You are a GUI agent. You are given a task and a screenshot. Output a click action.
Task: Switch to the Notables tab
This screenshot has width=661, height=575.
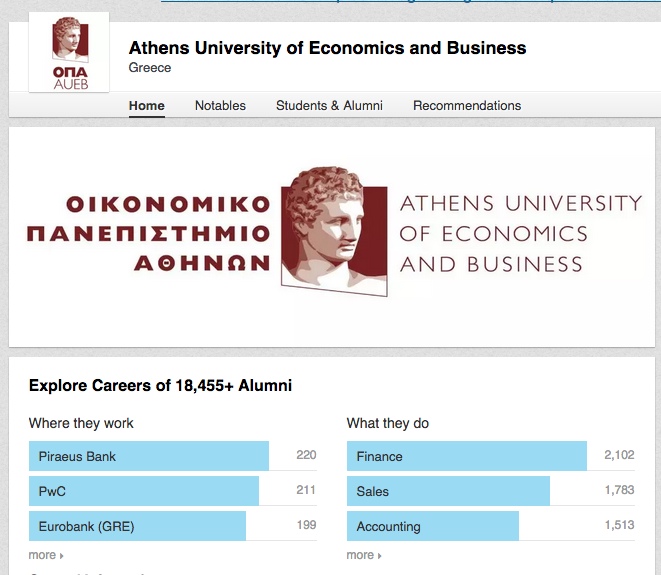tap(220, 106)
